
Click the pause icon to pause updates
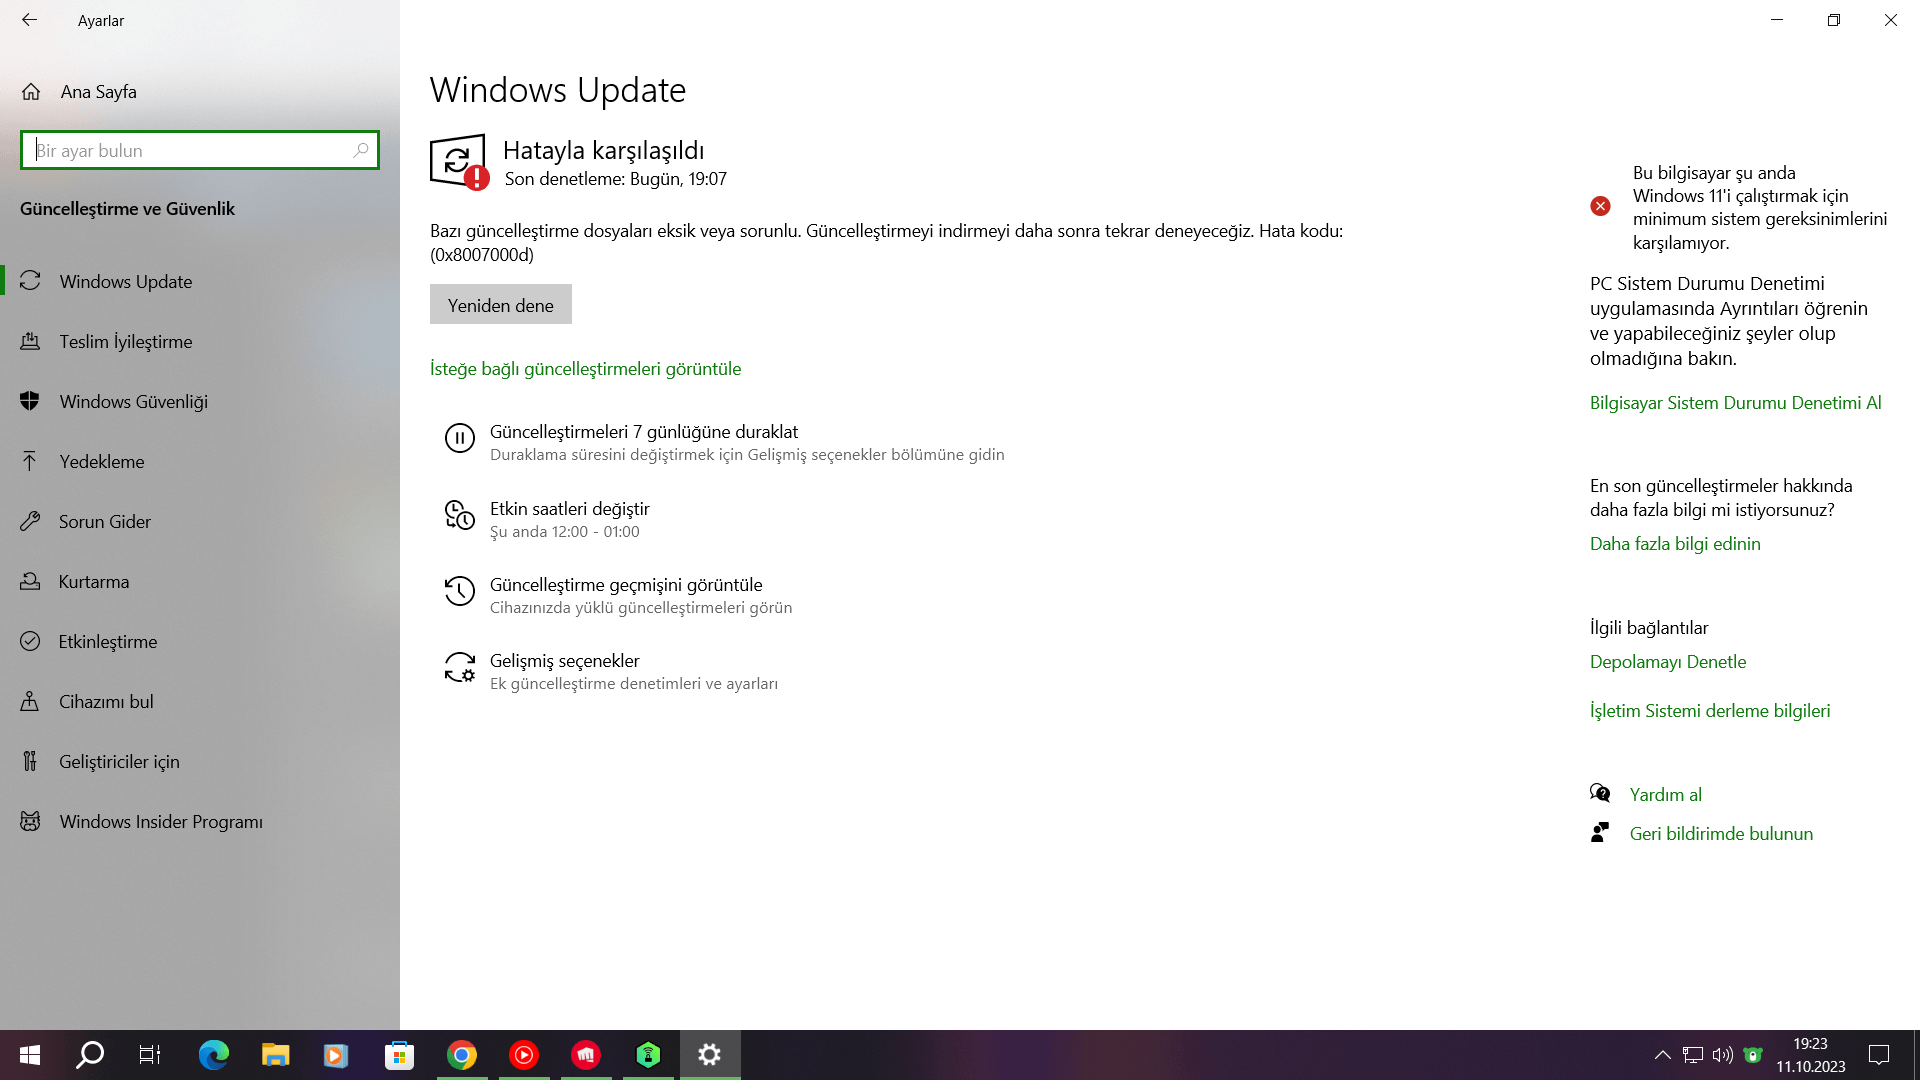point(460,438)
